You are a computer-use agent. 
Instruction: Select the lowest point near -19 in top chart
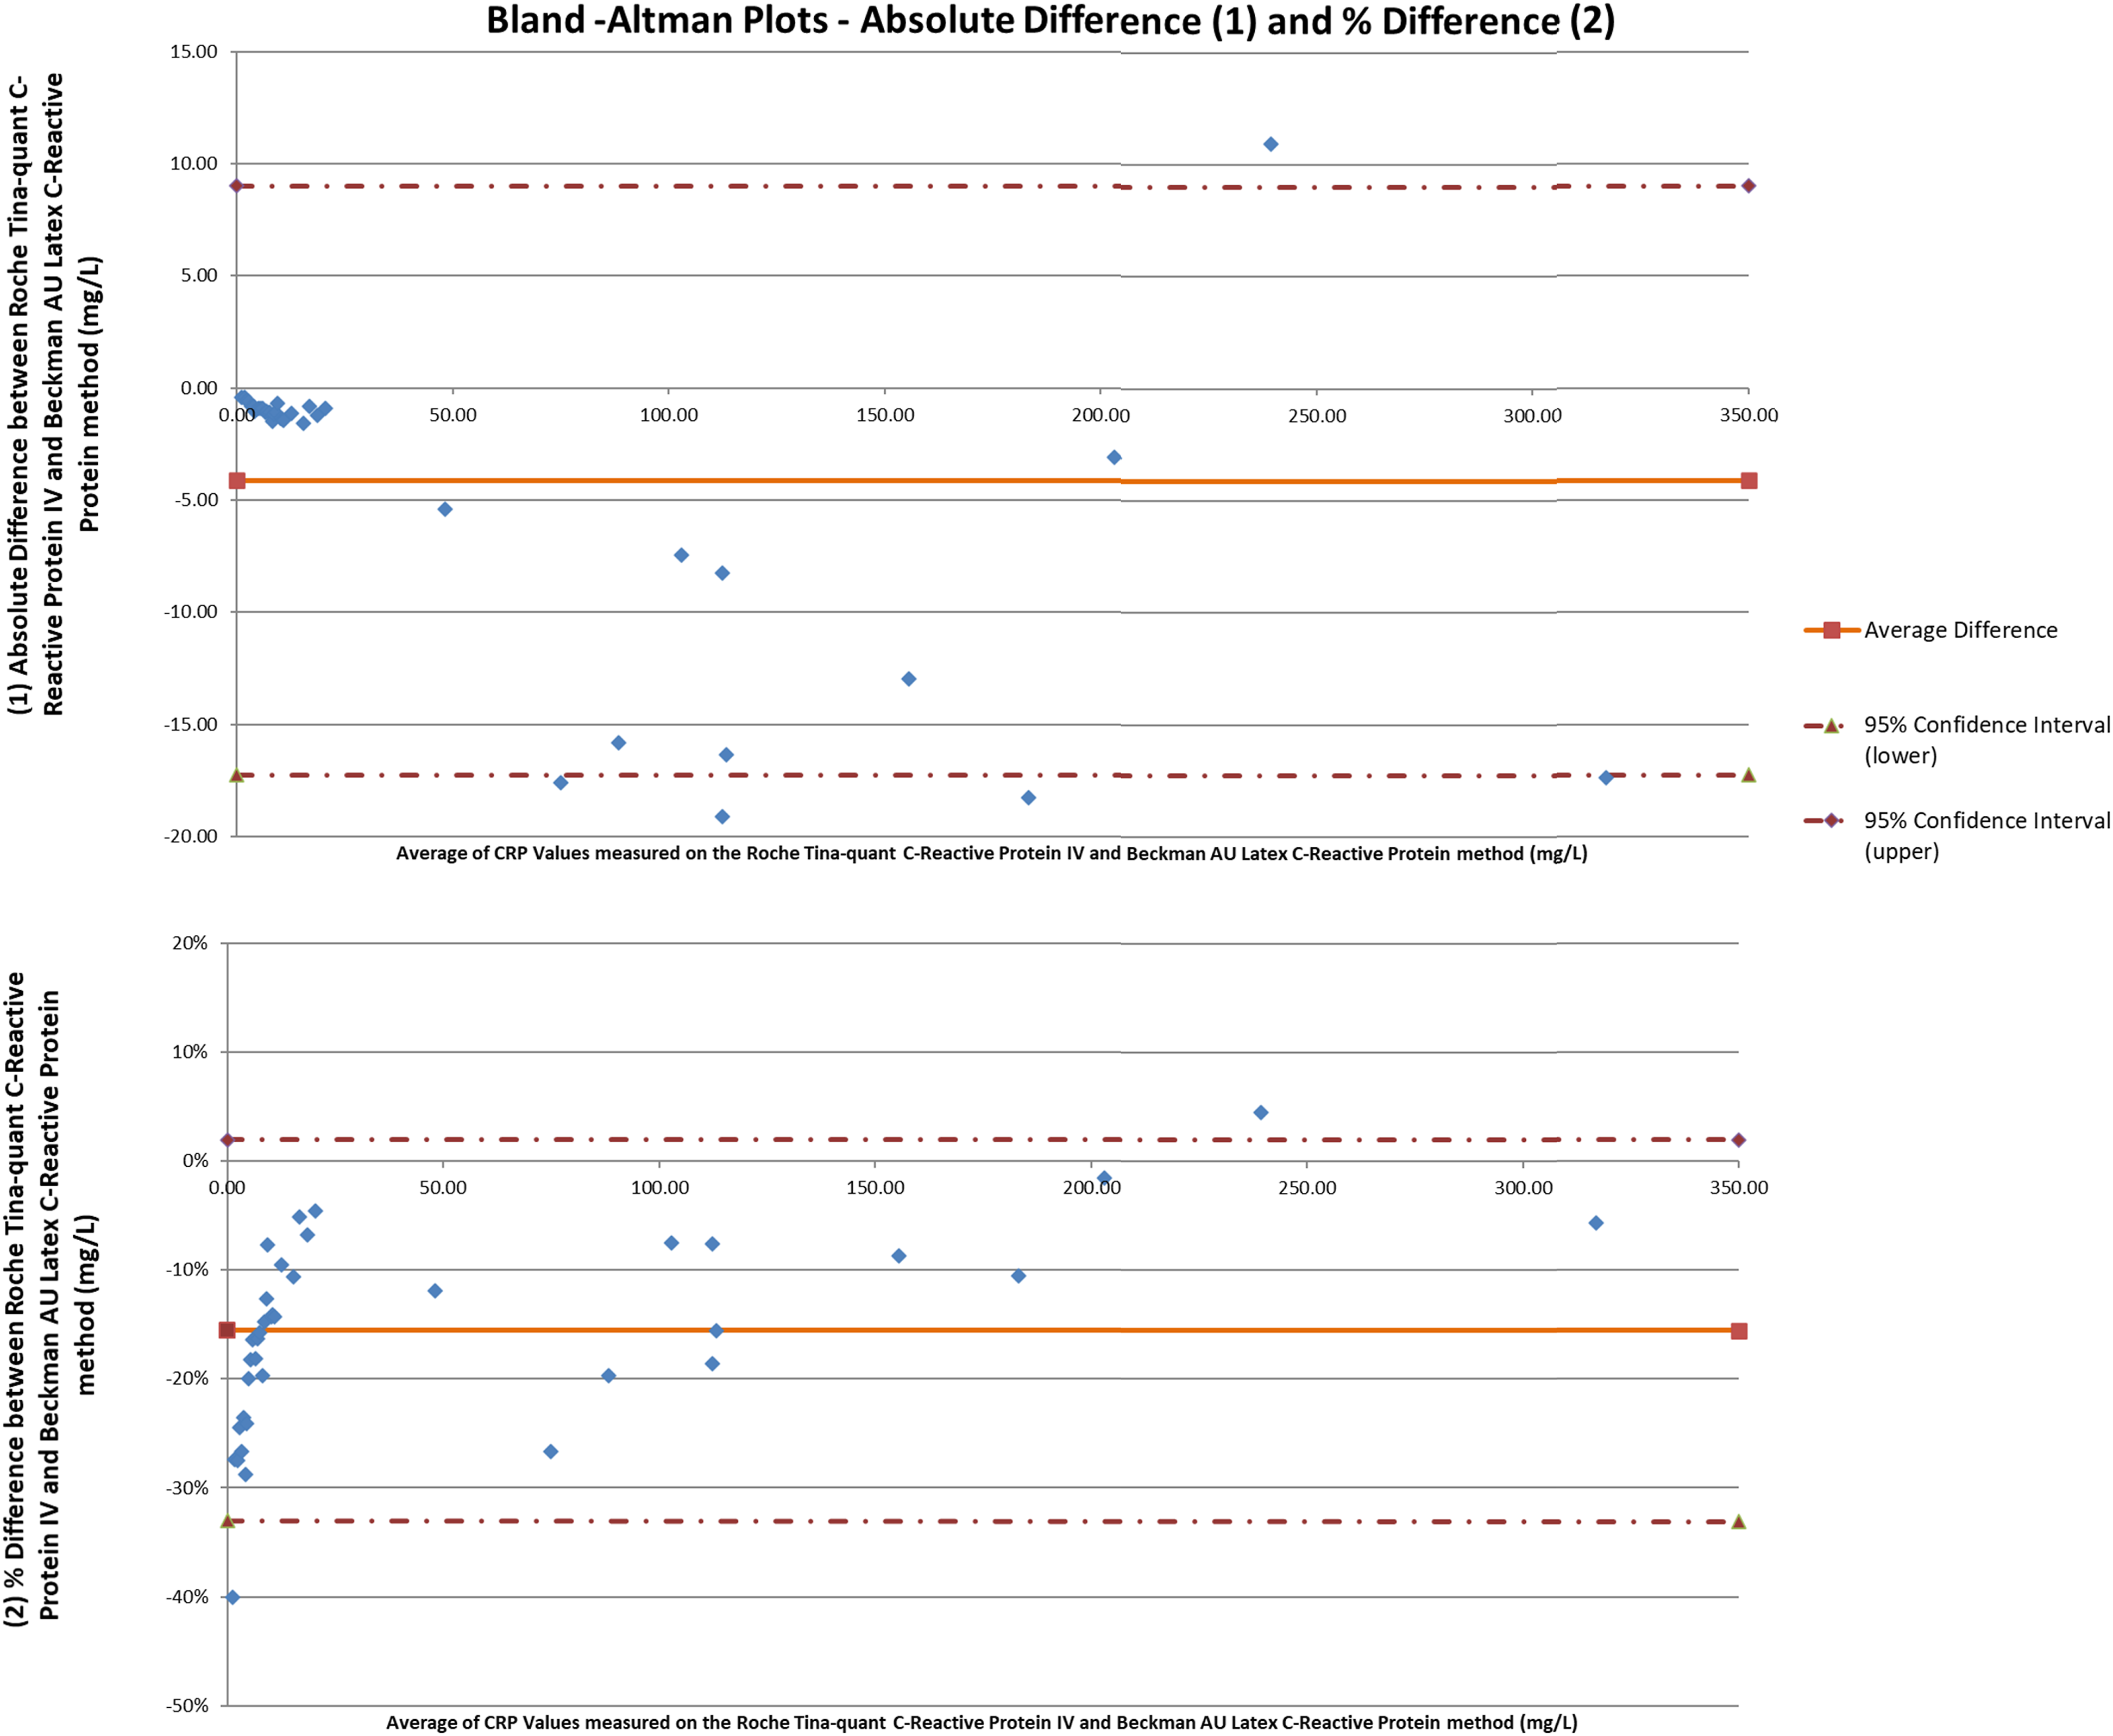(722, 817)
